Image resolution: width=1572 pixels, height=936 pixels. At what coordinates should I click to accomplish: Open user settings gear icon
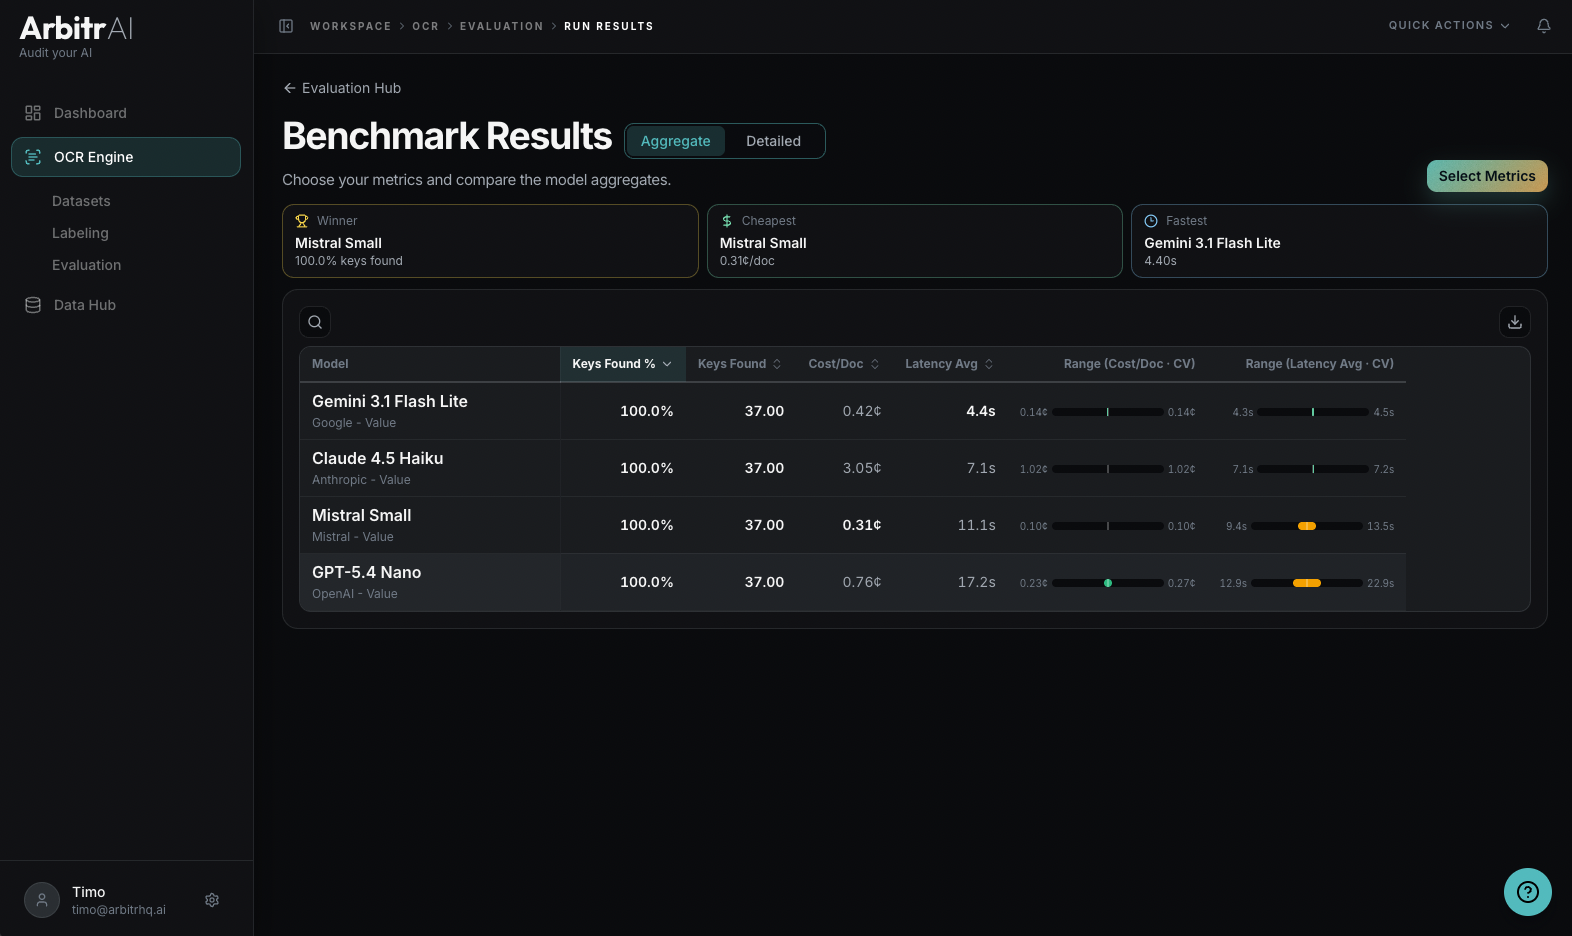pyautogui.click(x=212, y=900)
